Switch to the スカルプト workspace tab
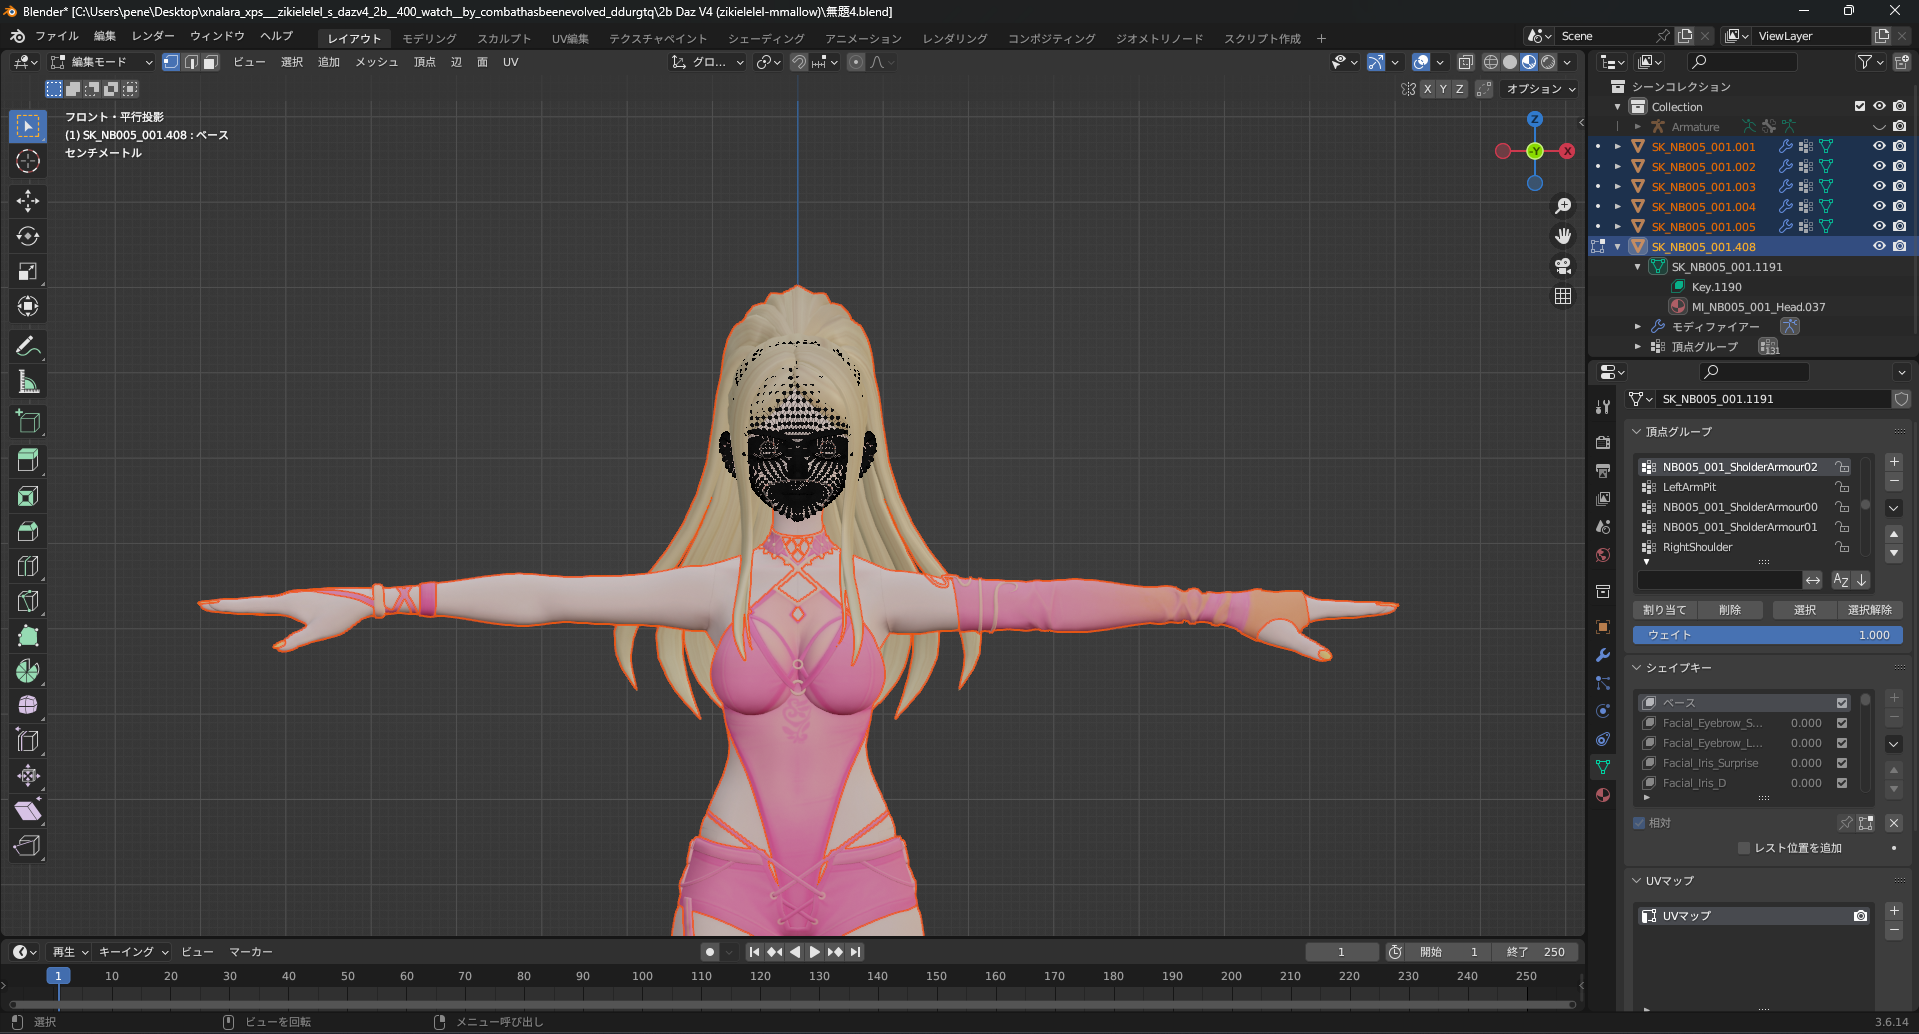The height and width of the screenshot is (1034, 1919). (x=504, y=38)
